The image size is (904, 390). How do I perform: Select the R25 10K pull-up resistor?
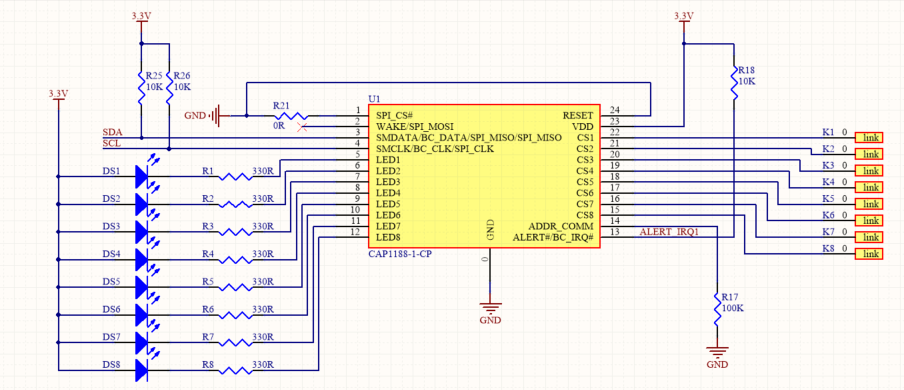(x=141, y=88)
